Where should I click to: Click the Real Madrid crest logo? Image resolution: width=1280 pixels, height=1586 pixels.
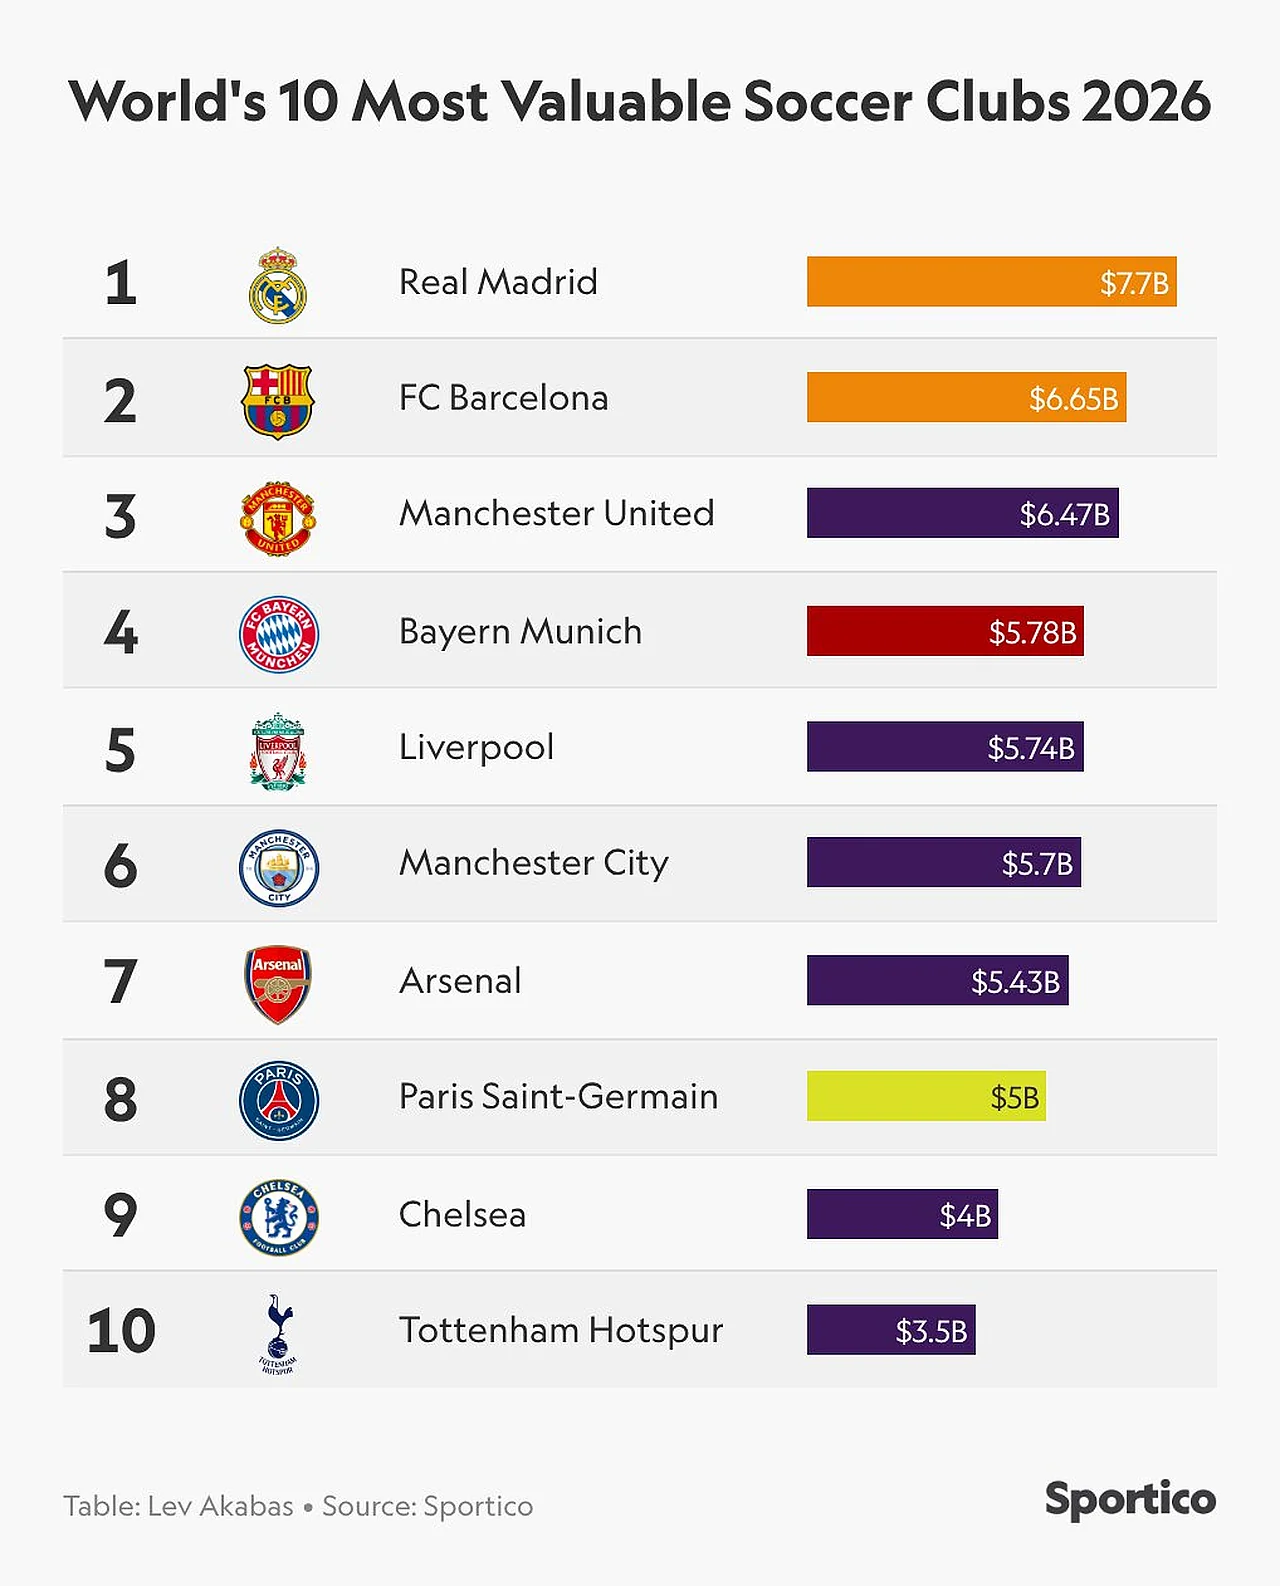[x=278, y=285]
